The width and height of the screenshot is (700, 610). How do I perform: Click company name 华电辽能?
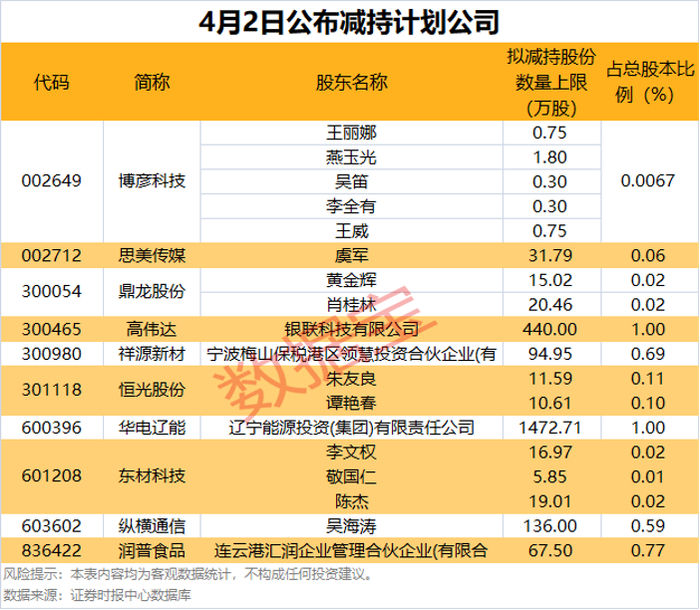pos(152,428)
